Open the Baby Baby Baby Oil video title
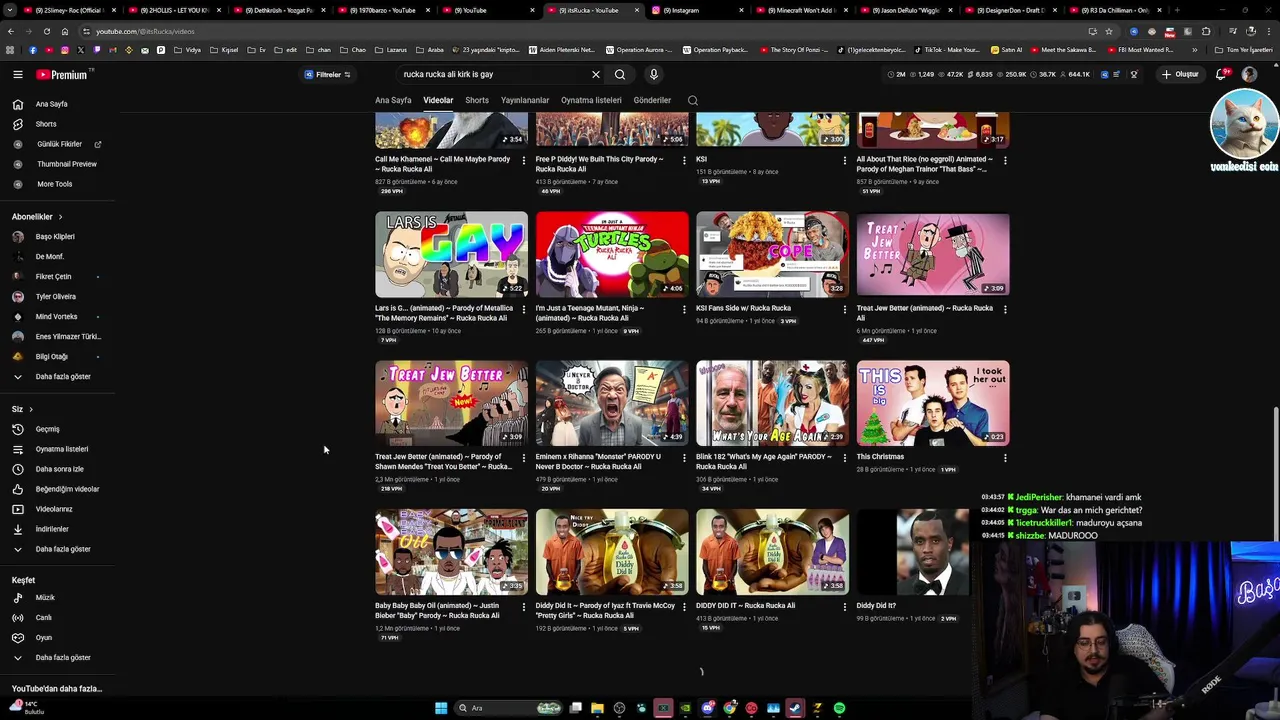Screen dimensions: 1280x720 (x=437, y=611)
